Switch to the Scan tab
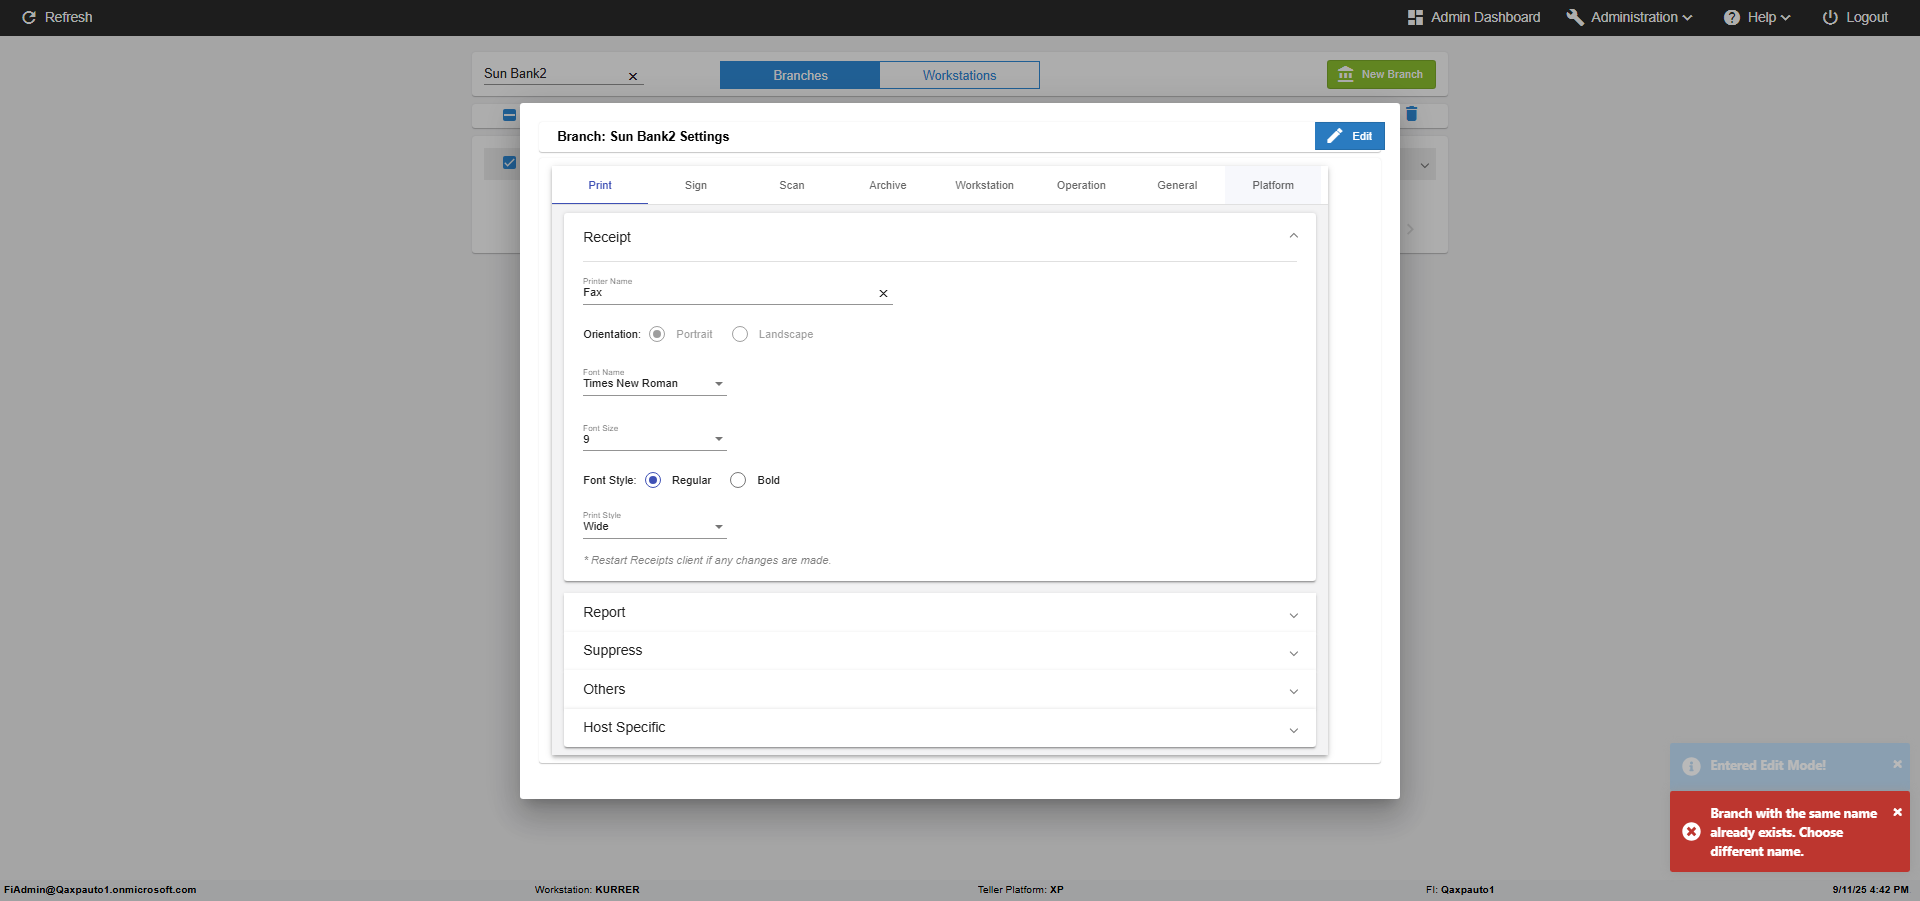The height and width of the screenshot is (901, 1920). (x=792, y=185)
